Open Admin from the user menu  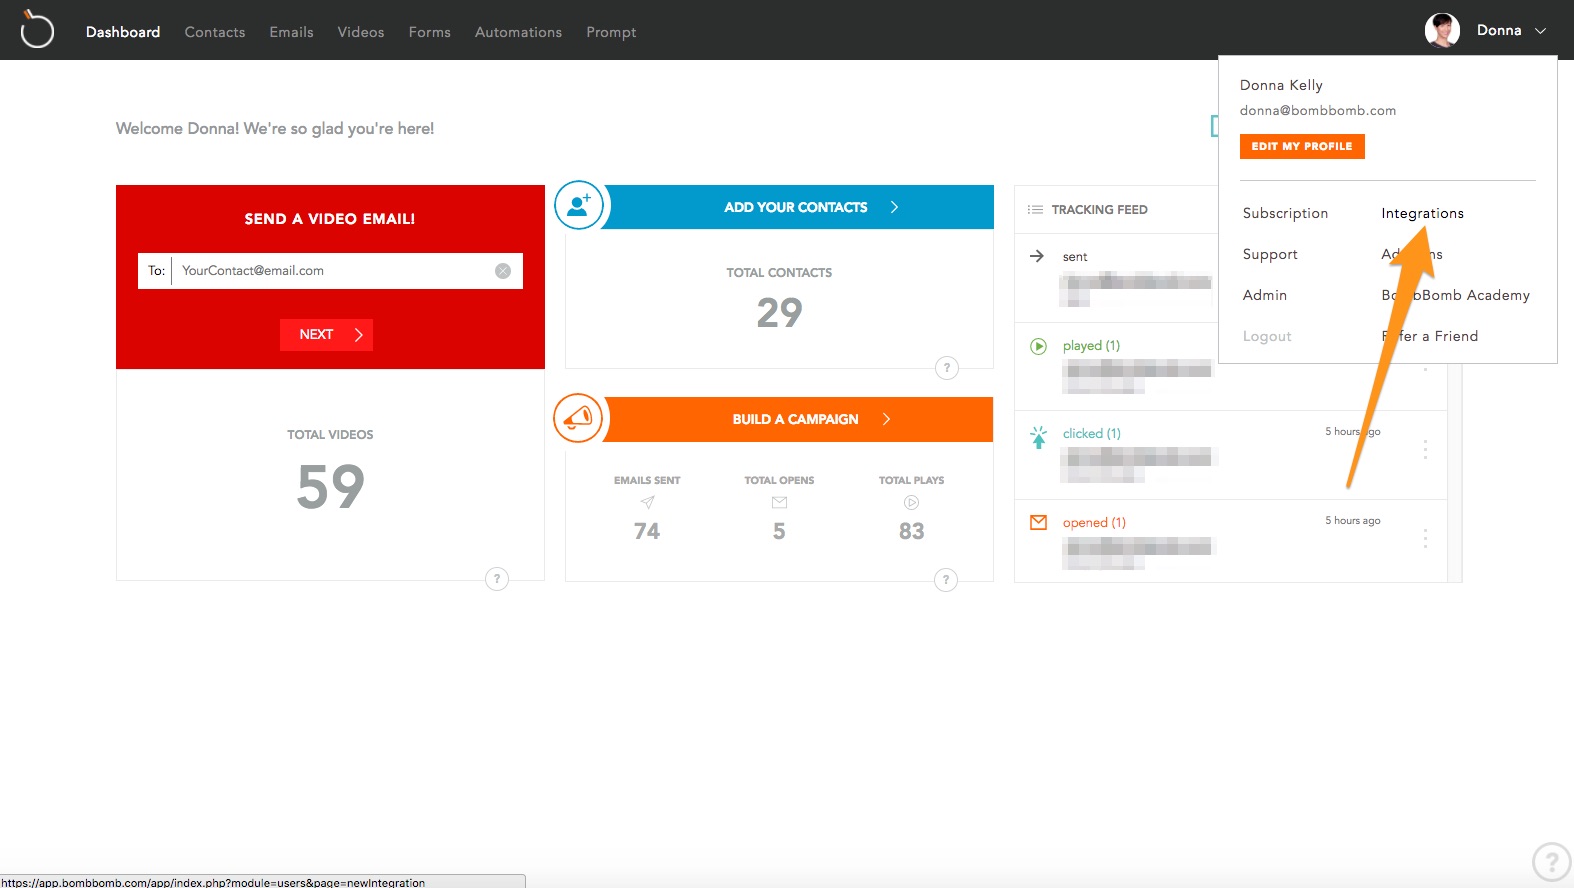[1265, 295]
